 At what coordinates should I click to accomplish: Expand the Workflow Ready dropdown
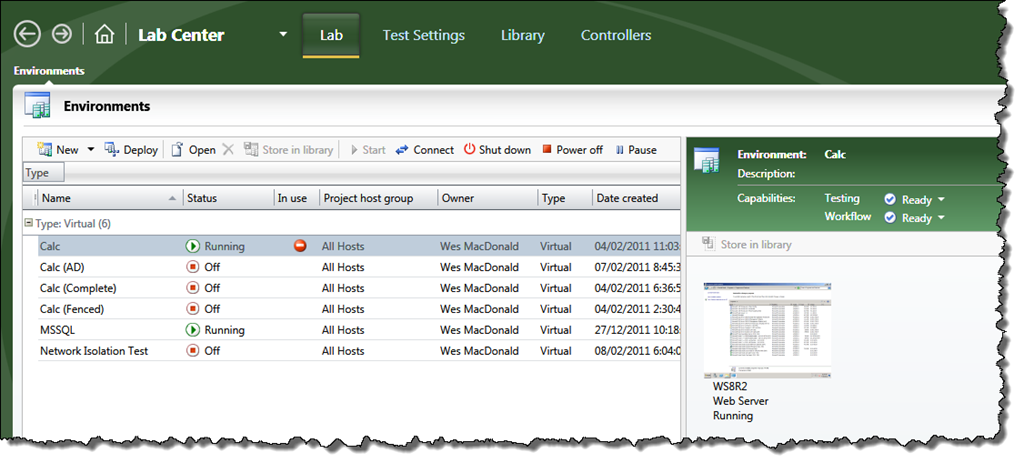click(941, 218)
